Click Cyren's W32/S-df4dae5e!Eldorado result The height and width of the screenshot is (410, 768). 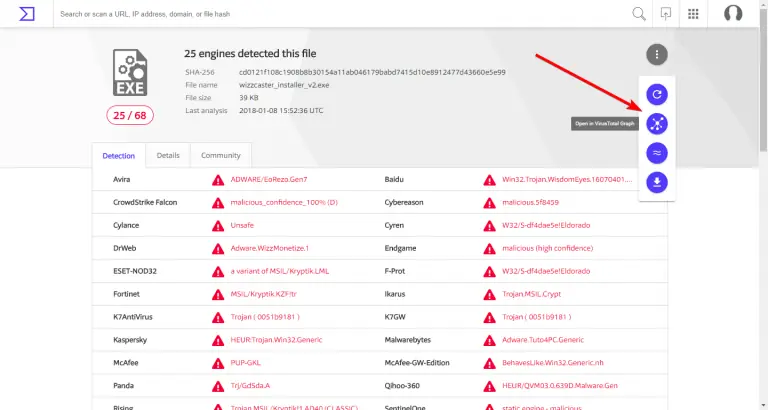coord(546,225)
